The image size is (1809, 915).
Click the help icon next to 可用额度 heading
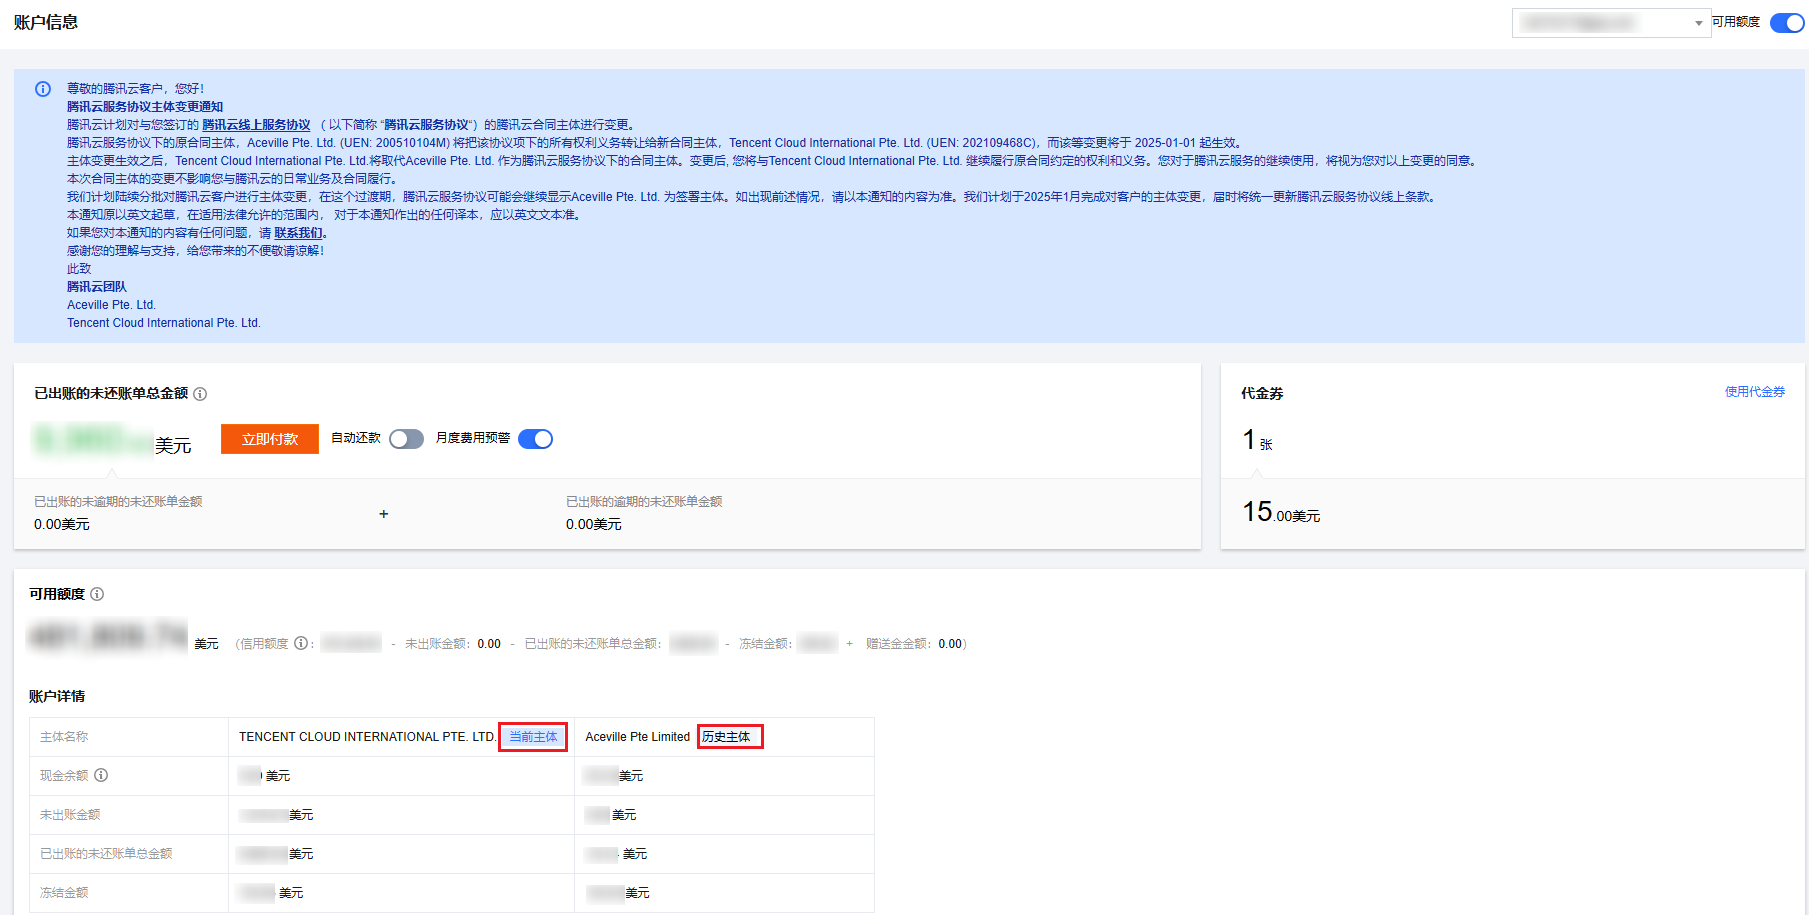[x=97, y=594]
